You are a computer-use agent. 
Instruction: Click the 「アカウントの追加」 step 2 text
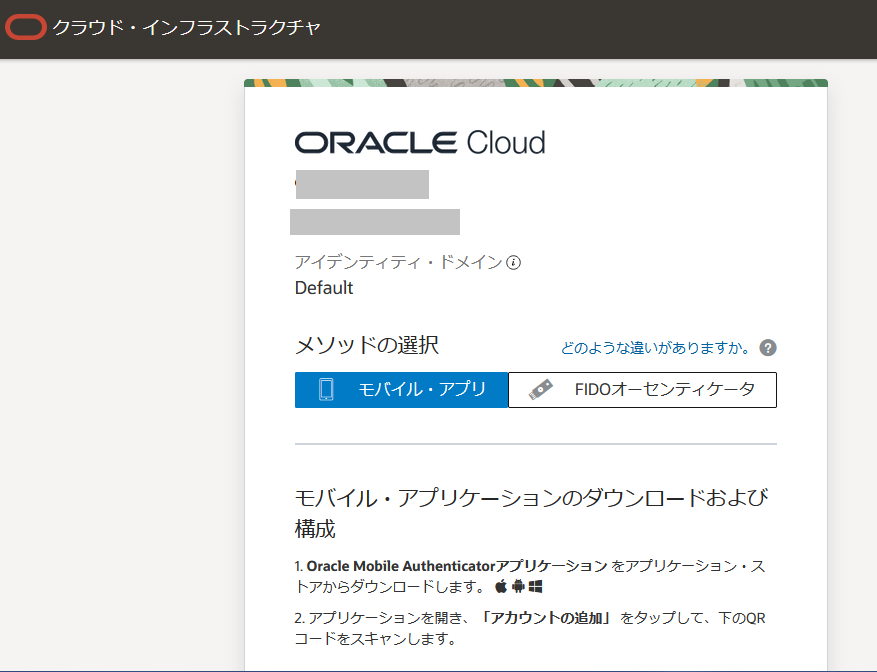pos(546,618)
